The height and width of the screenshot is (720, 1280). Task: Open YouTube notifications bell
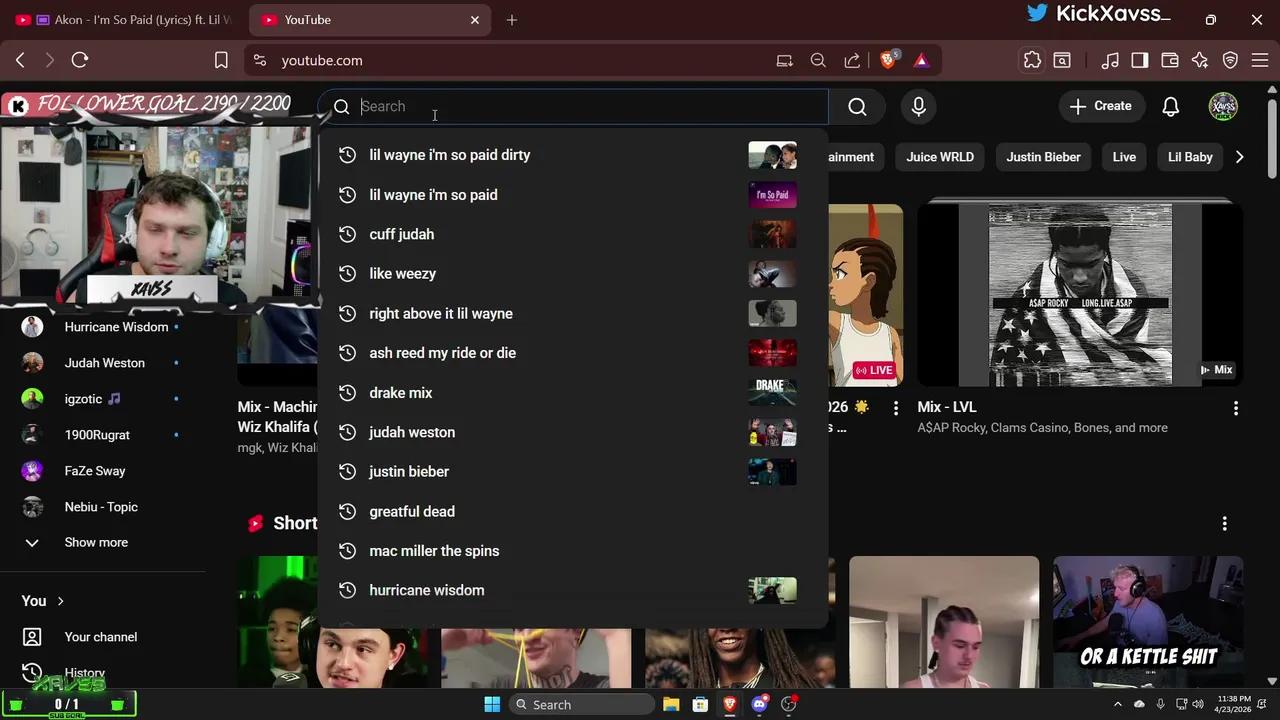(1170, 106)
